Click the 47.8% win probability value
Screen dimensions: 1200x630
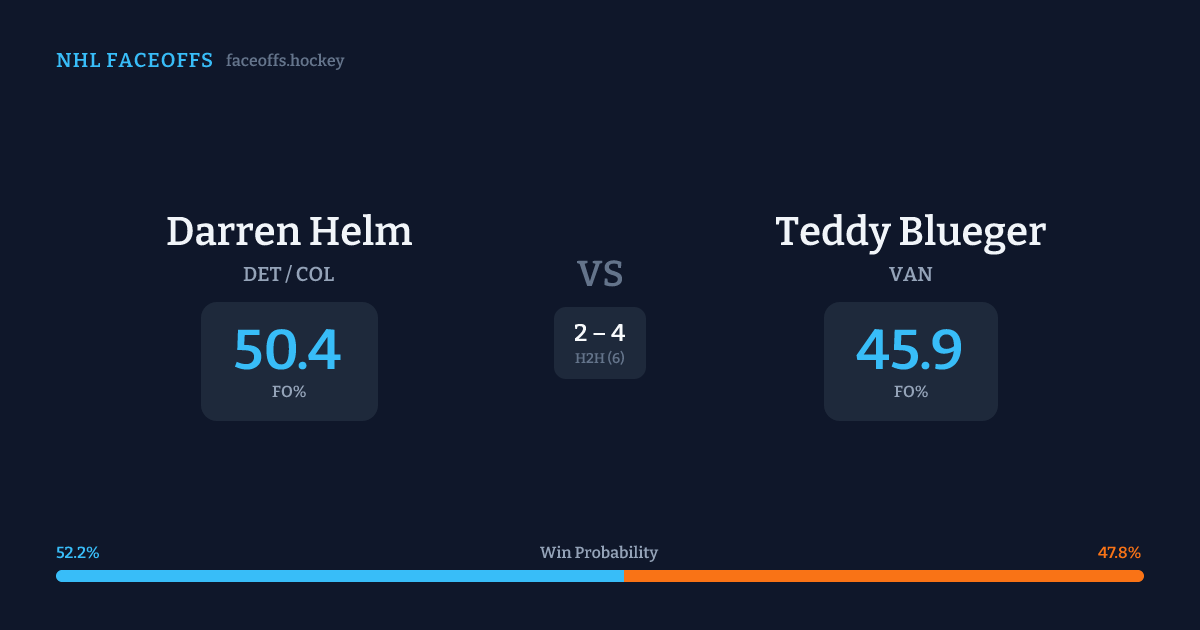[x=1119, y=553]
